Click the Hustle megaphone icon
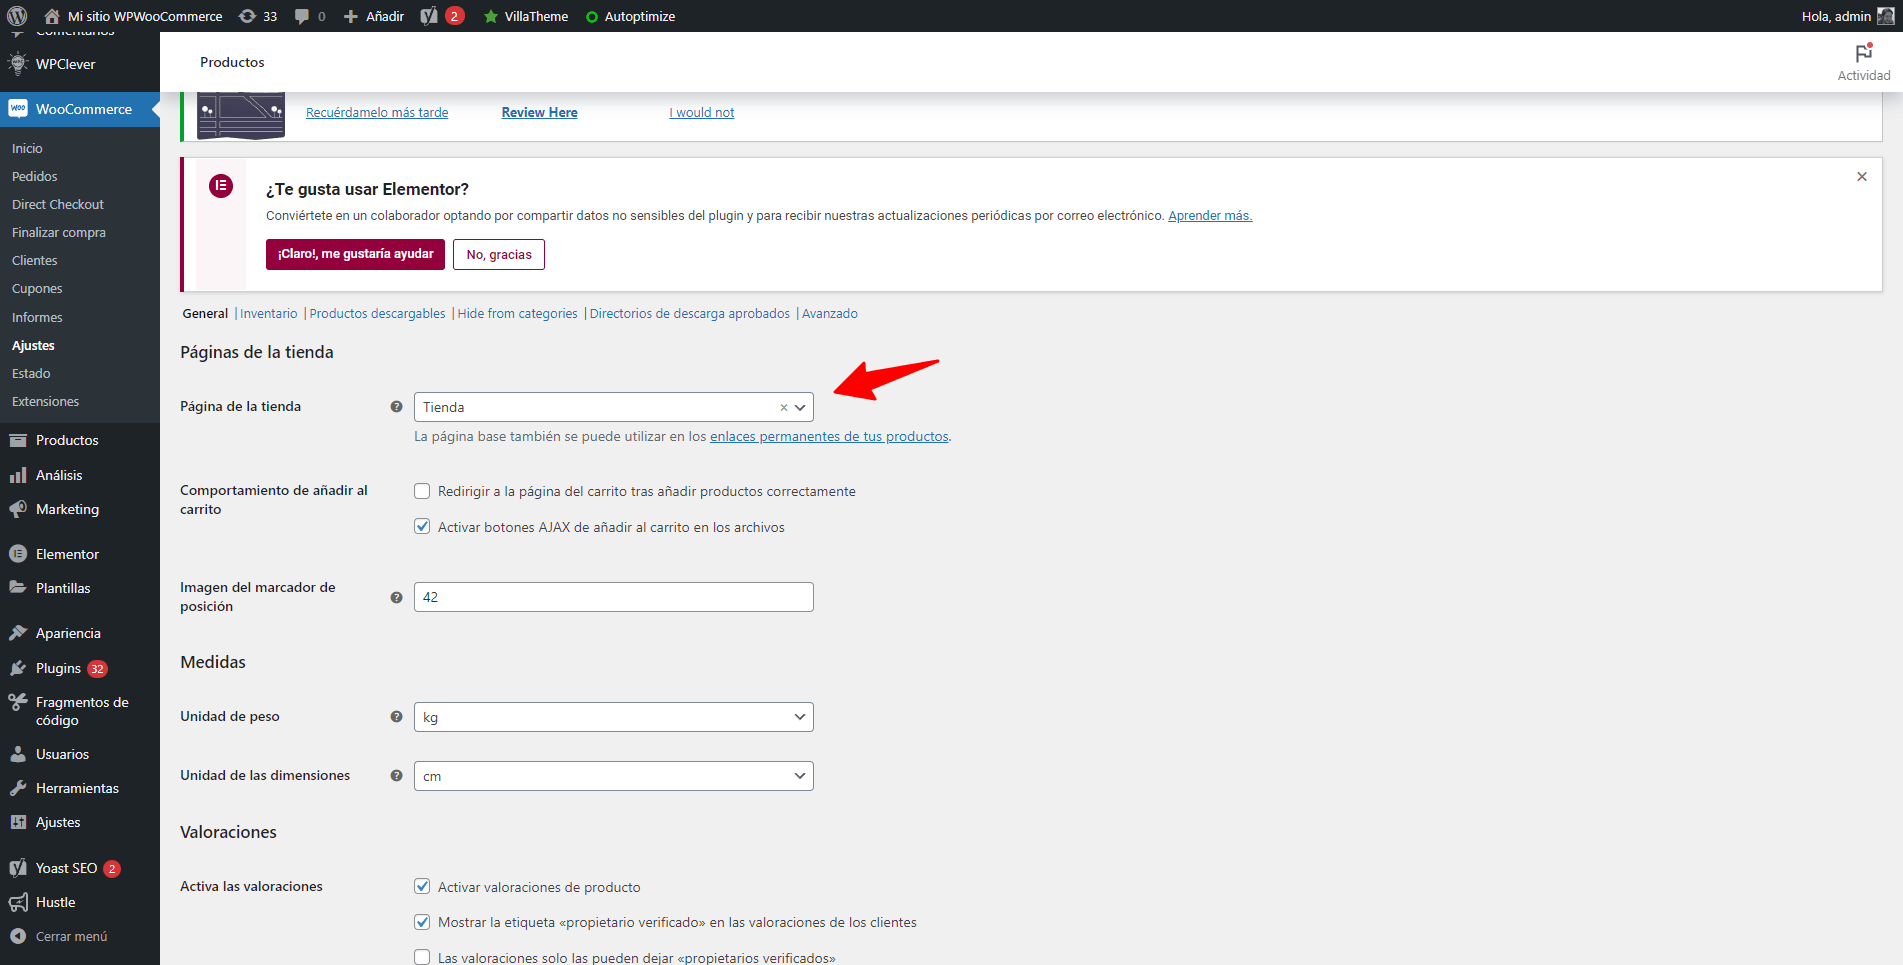This screenshot has width=1903, height=965. pos(18,902)
